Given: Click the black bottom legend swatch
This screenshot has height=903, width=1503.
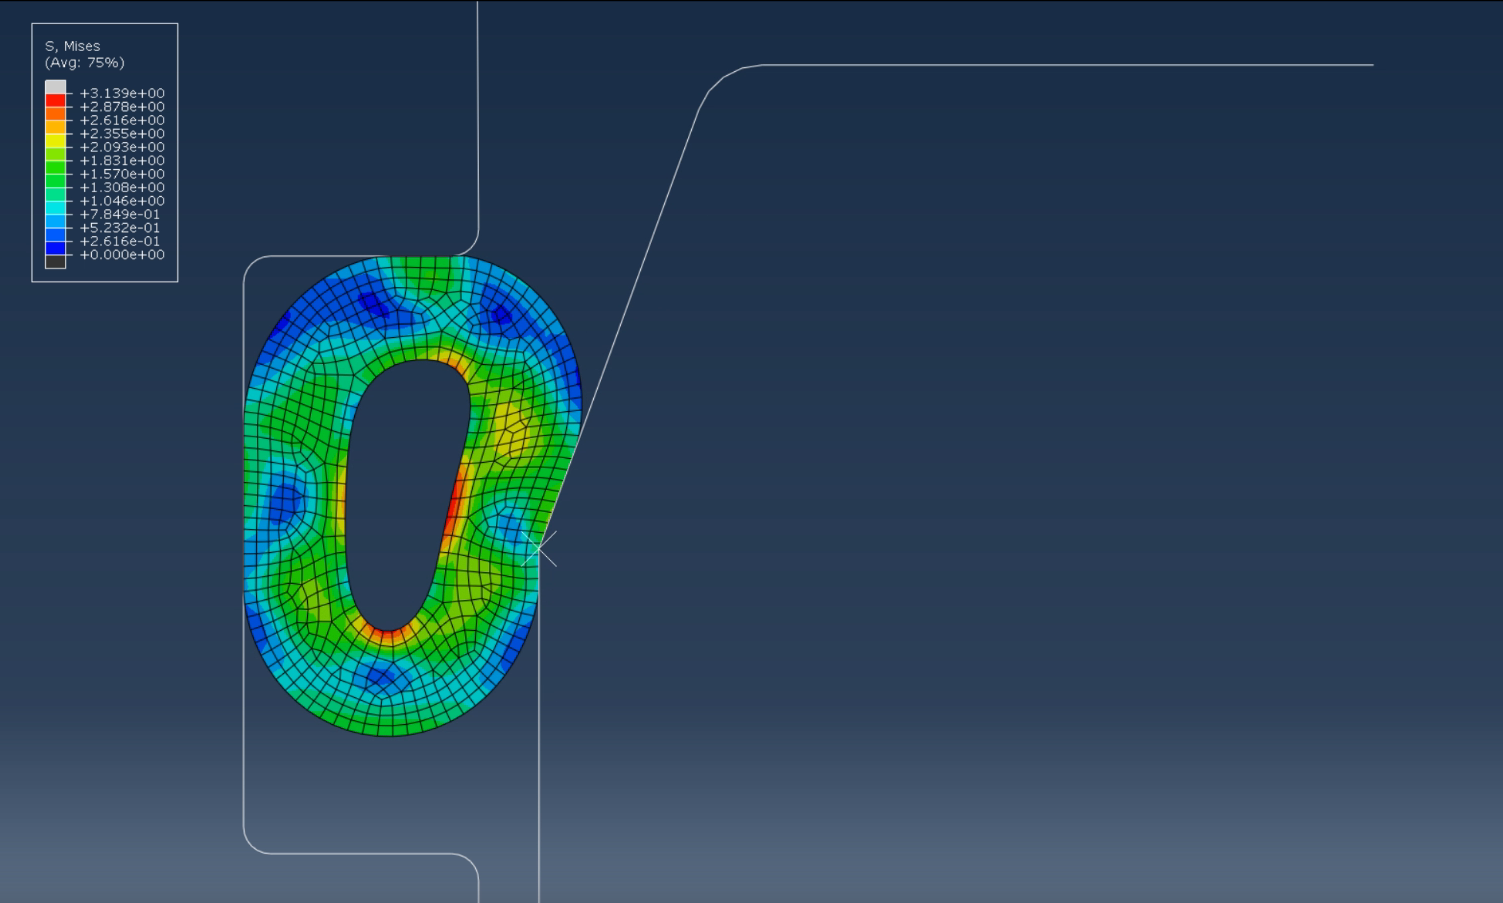Looking at the screenshot, I should [55, 261].
